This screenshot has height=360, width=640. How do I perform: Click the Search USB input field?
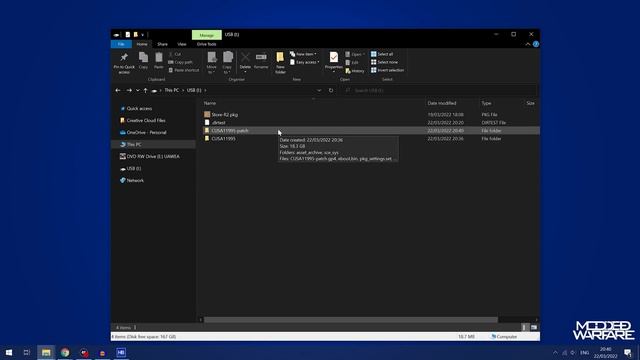pyautogui.click(x=439, y=90)
